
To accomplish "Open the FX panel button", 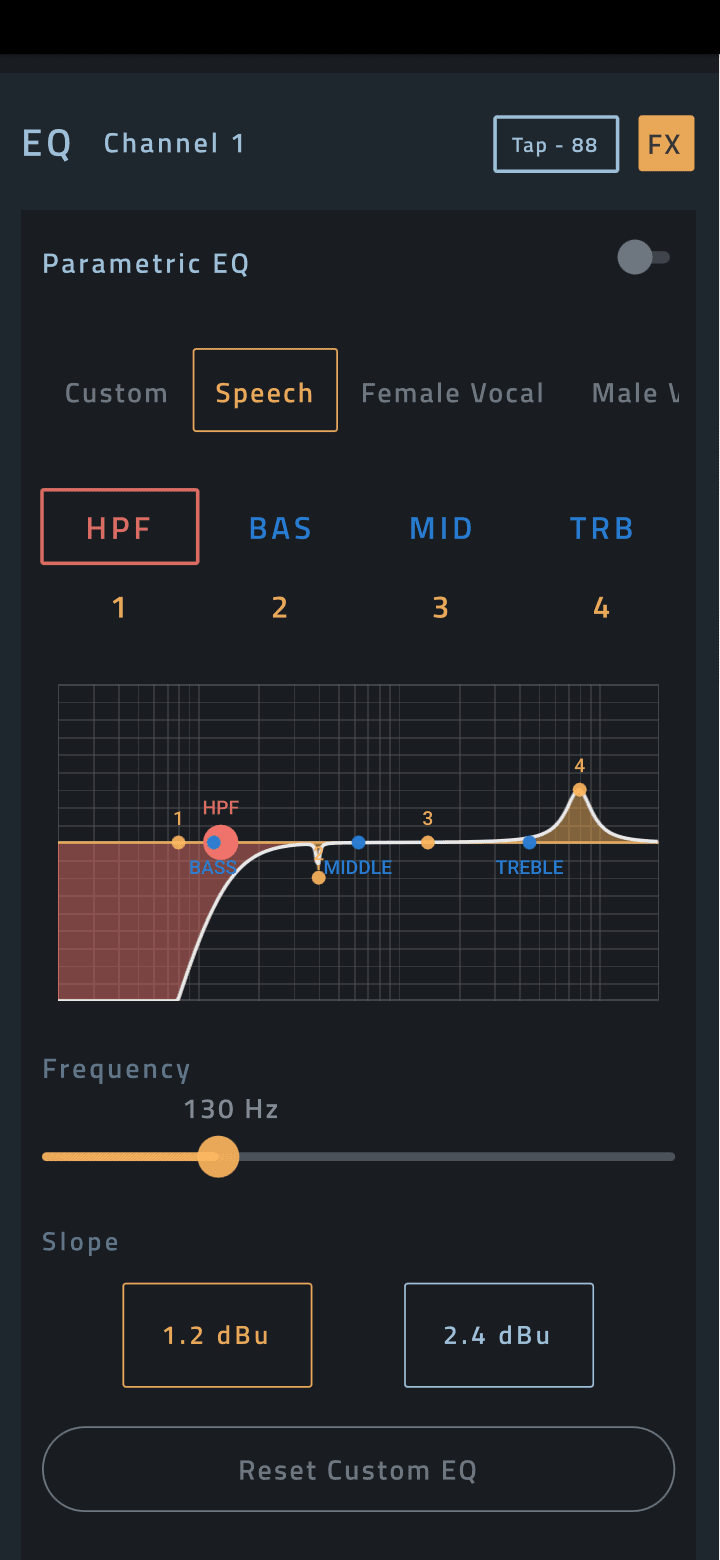I will 666,144.
